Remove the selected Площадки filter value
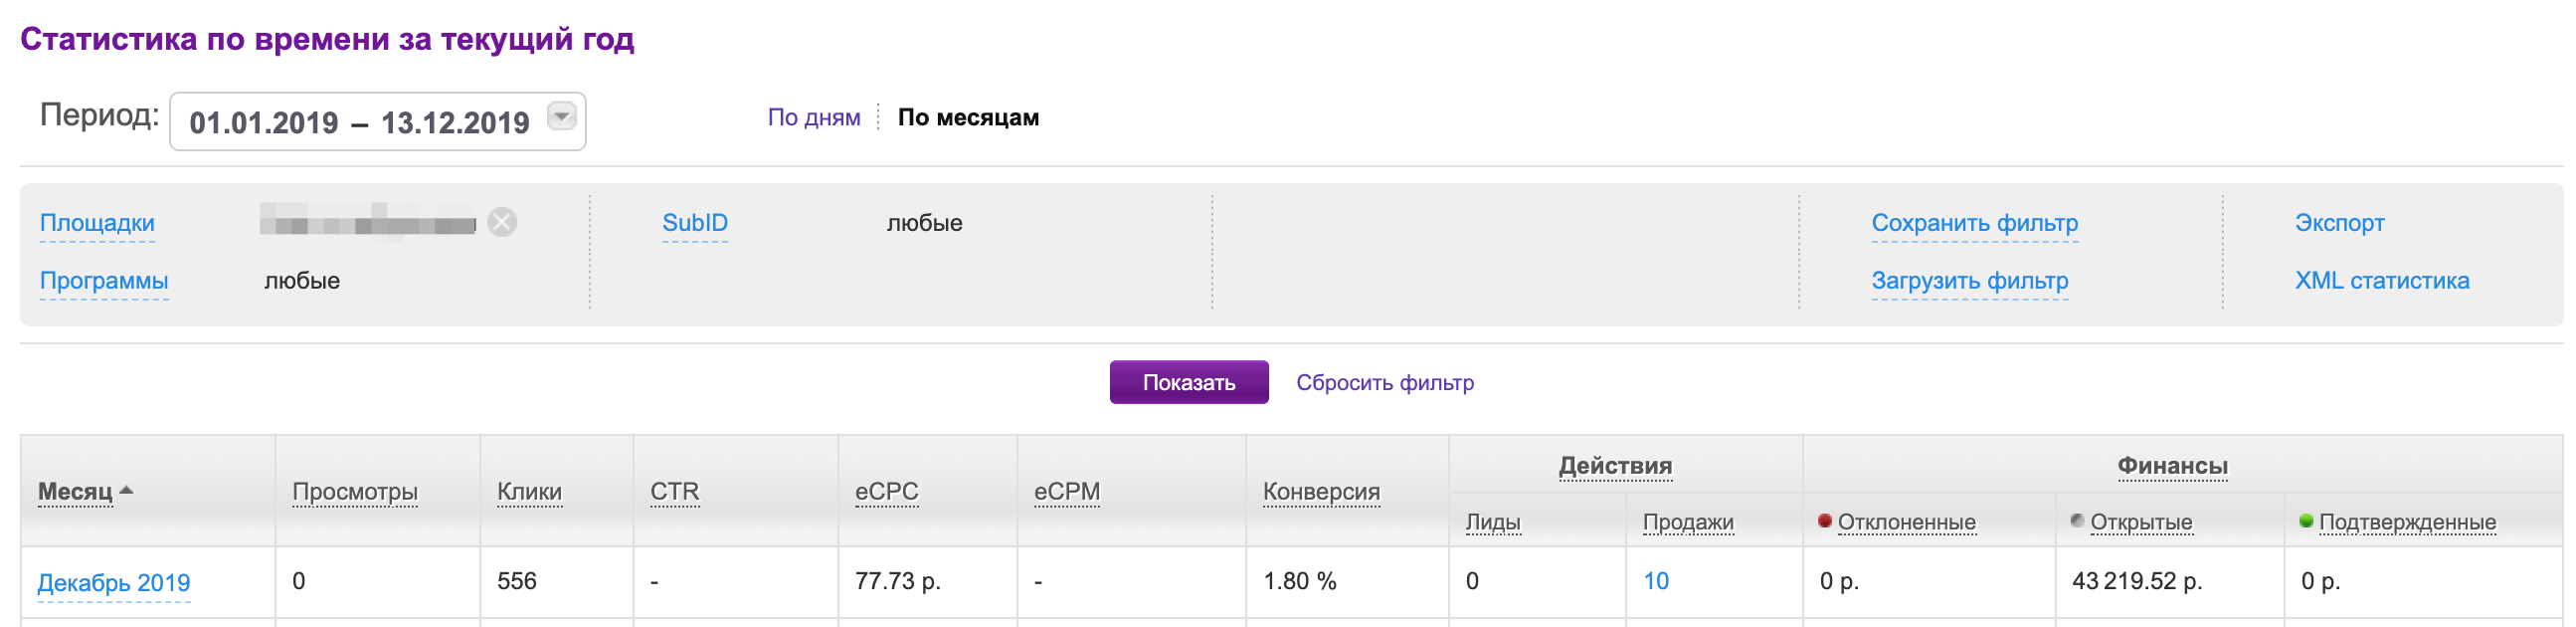The image size is (2576, 627). pyautogui.click(x=502, y=222)
